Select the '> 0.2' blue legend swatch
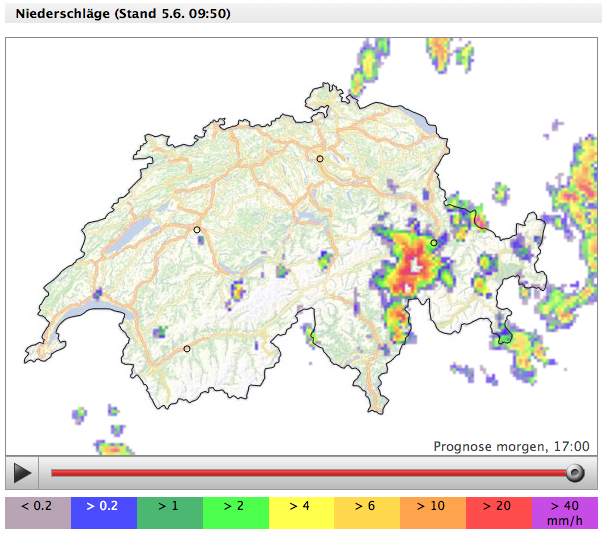The height and width of the screenshot is (535, 602). click(103, 513)
